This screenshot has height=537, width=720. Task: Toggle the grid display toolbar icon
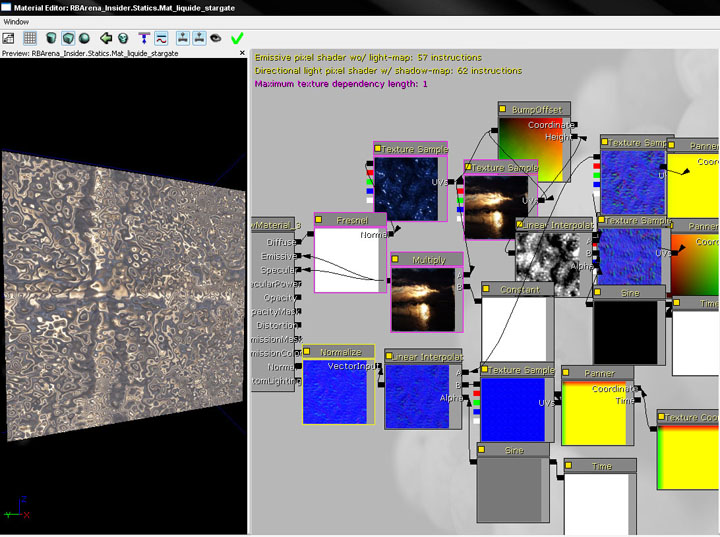coord(30,38)
